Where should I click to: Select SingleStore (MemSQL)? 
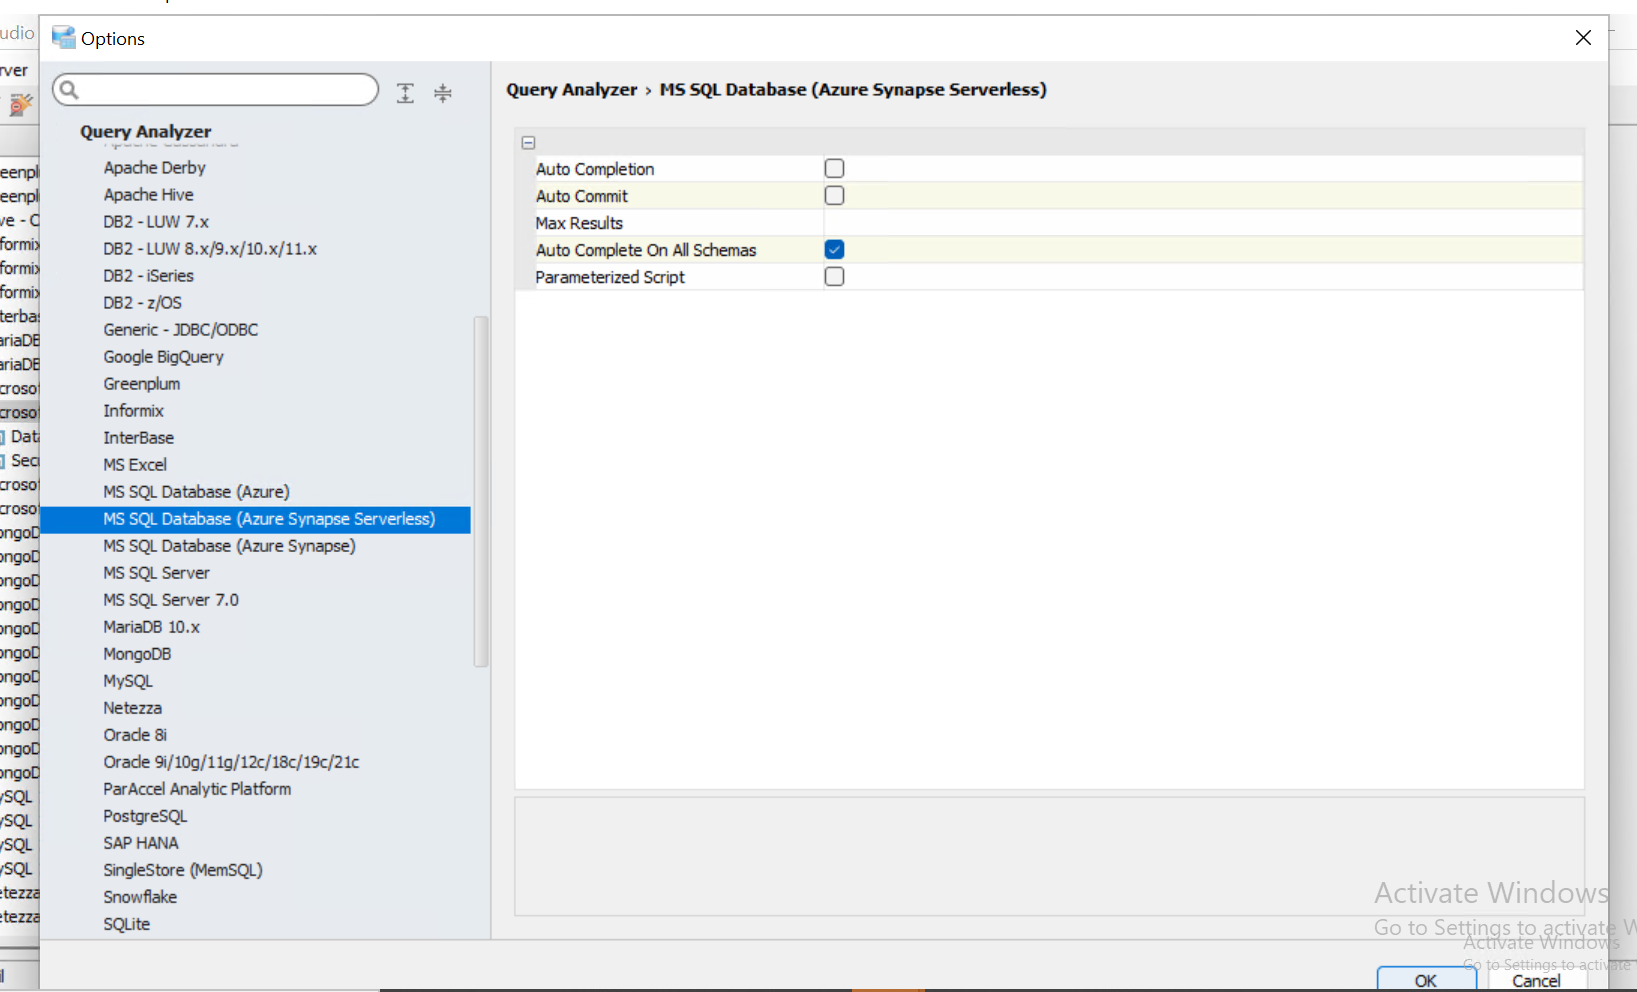[x=183, y=870]
